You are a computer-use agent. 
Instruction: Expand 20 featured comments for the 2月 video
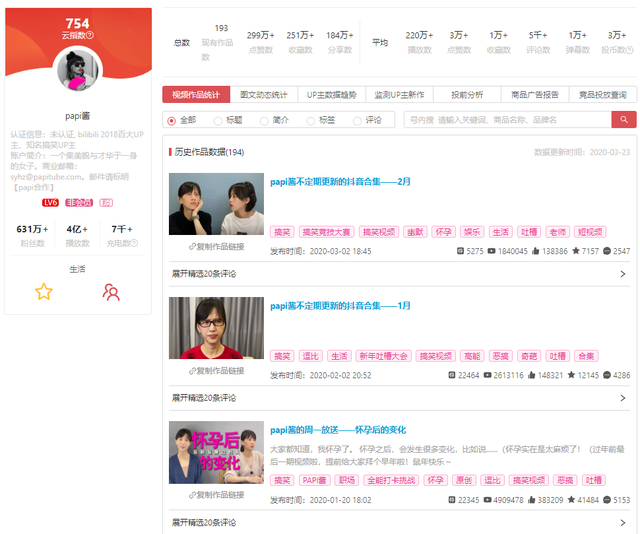tap(398, 272)
